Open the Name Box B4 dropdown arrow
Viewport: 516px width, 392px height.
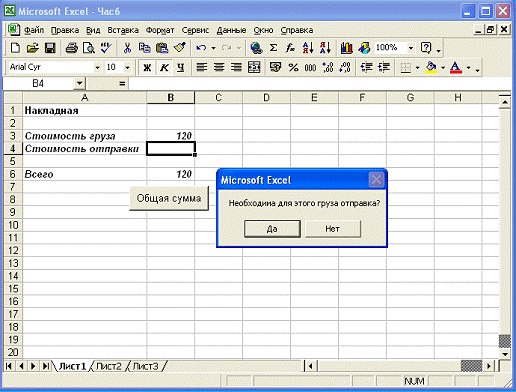coord(79,83)
